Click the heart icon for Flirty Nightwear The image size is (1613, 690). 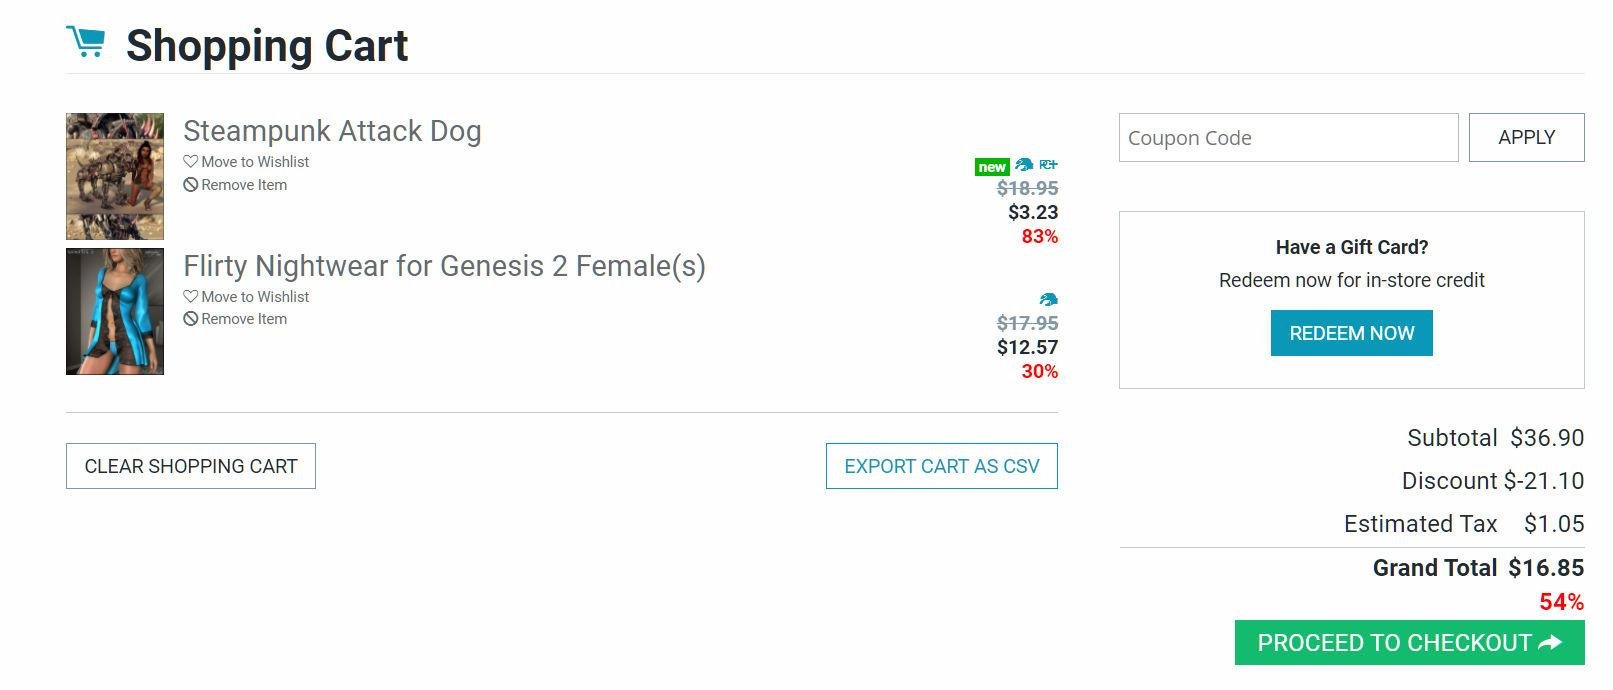[190, 297]
